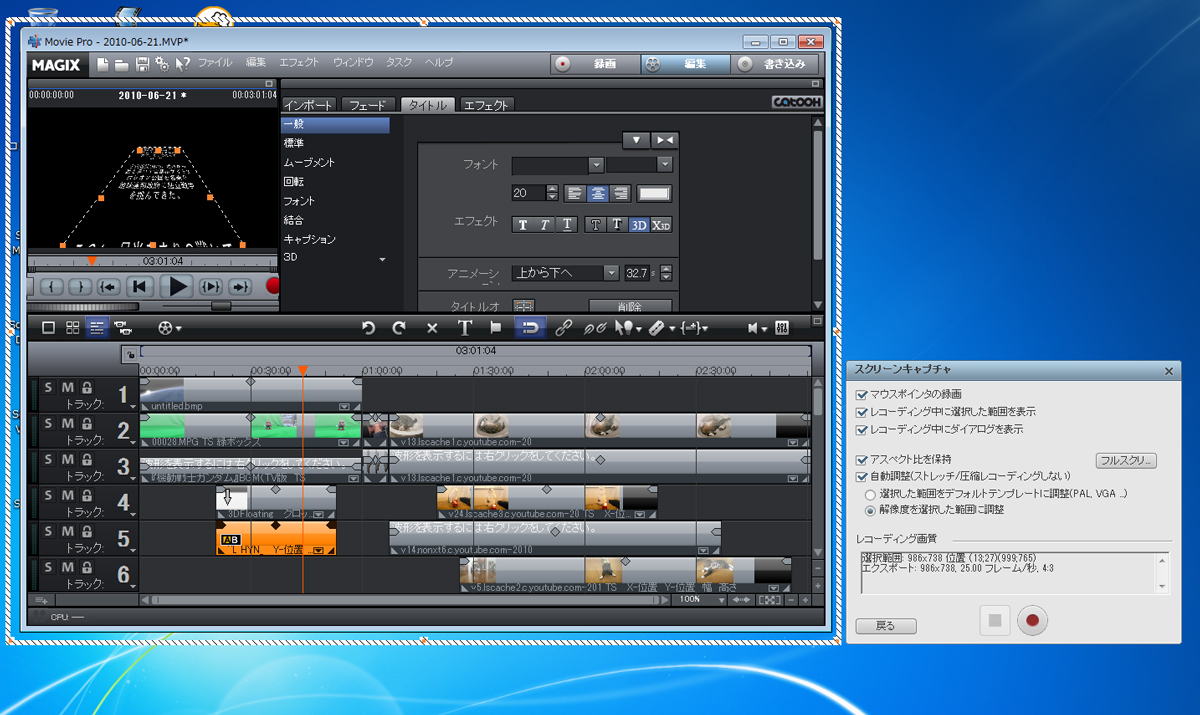This screenshot has height=715, width=1200.
Task: Lock track 3 with padlock
Action: tap(87, 460)
